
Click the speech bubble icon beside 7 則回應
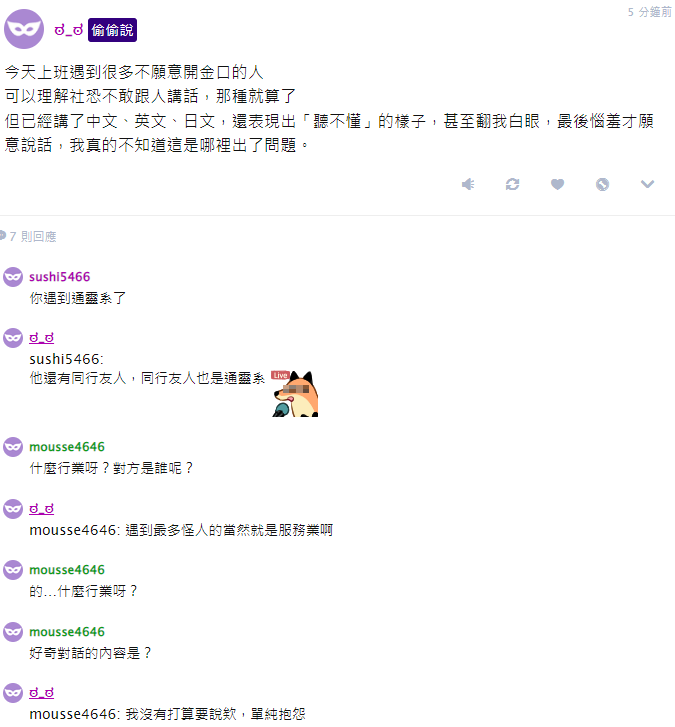(2, 236)
